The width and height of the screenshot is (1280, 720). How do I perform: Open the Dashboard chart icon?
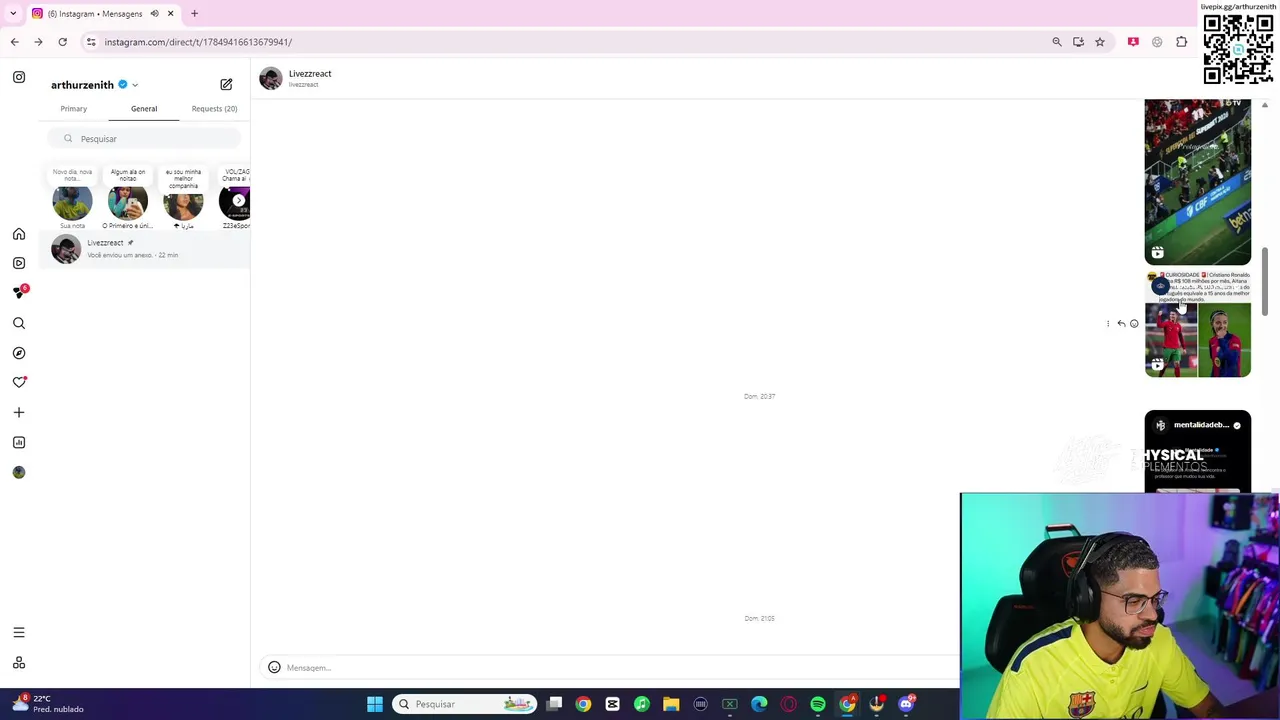click(19, 442)
